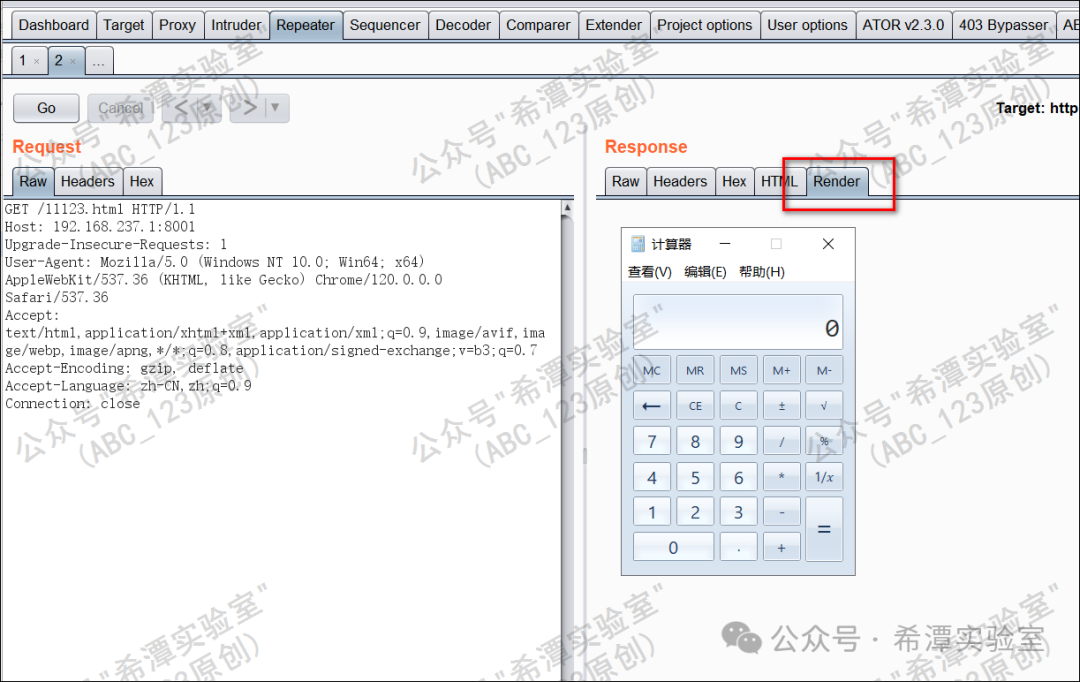
Task: Click calculator MR button
Action: [695, 371]
